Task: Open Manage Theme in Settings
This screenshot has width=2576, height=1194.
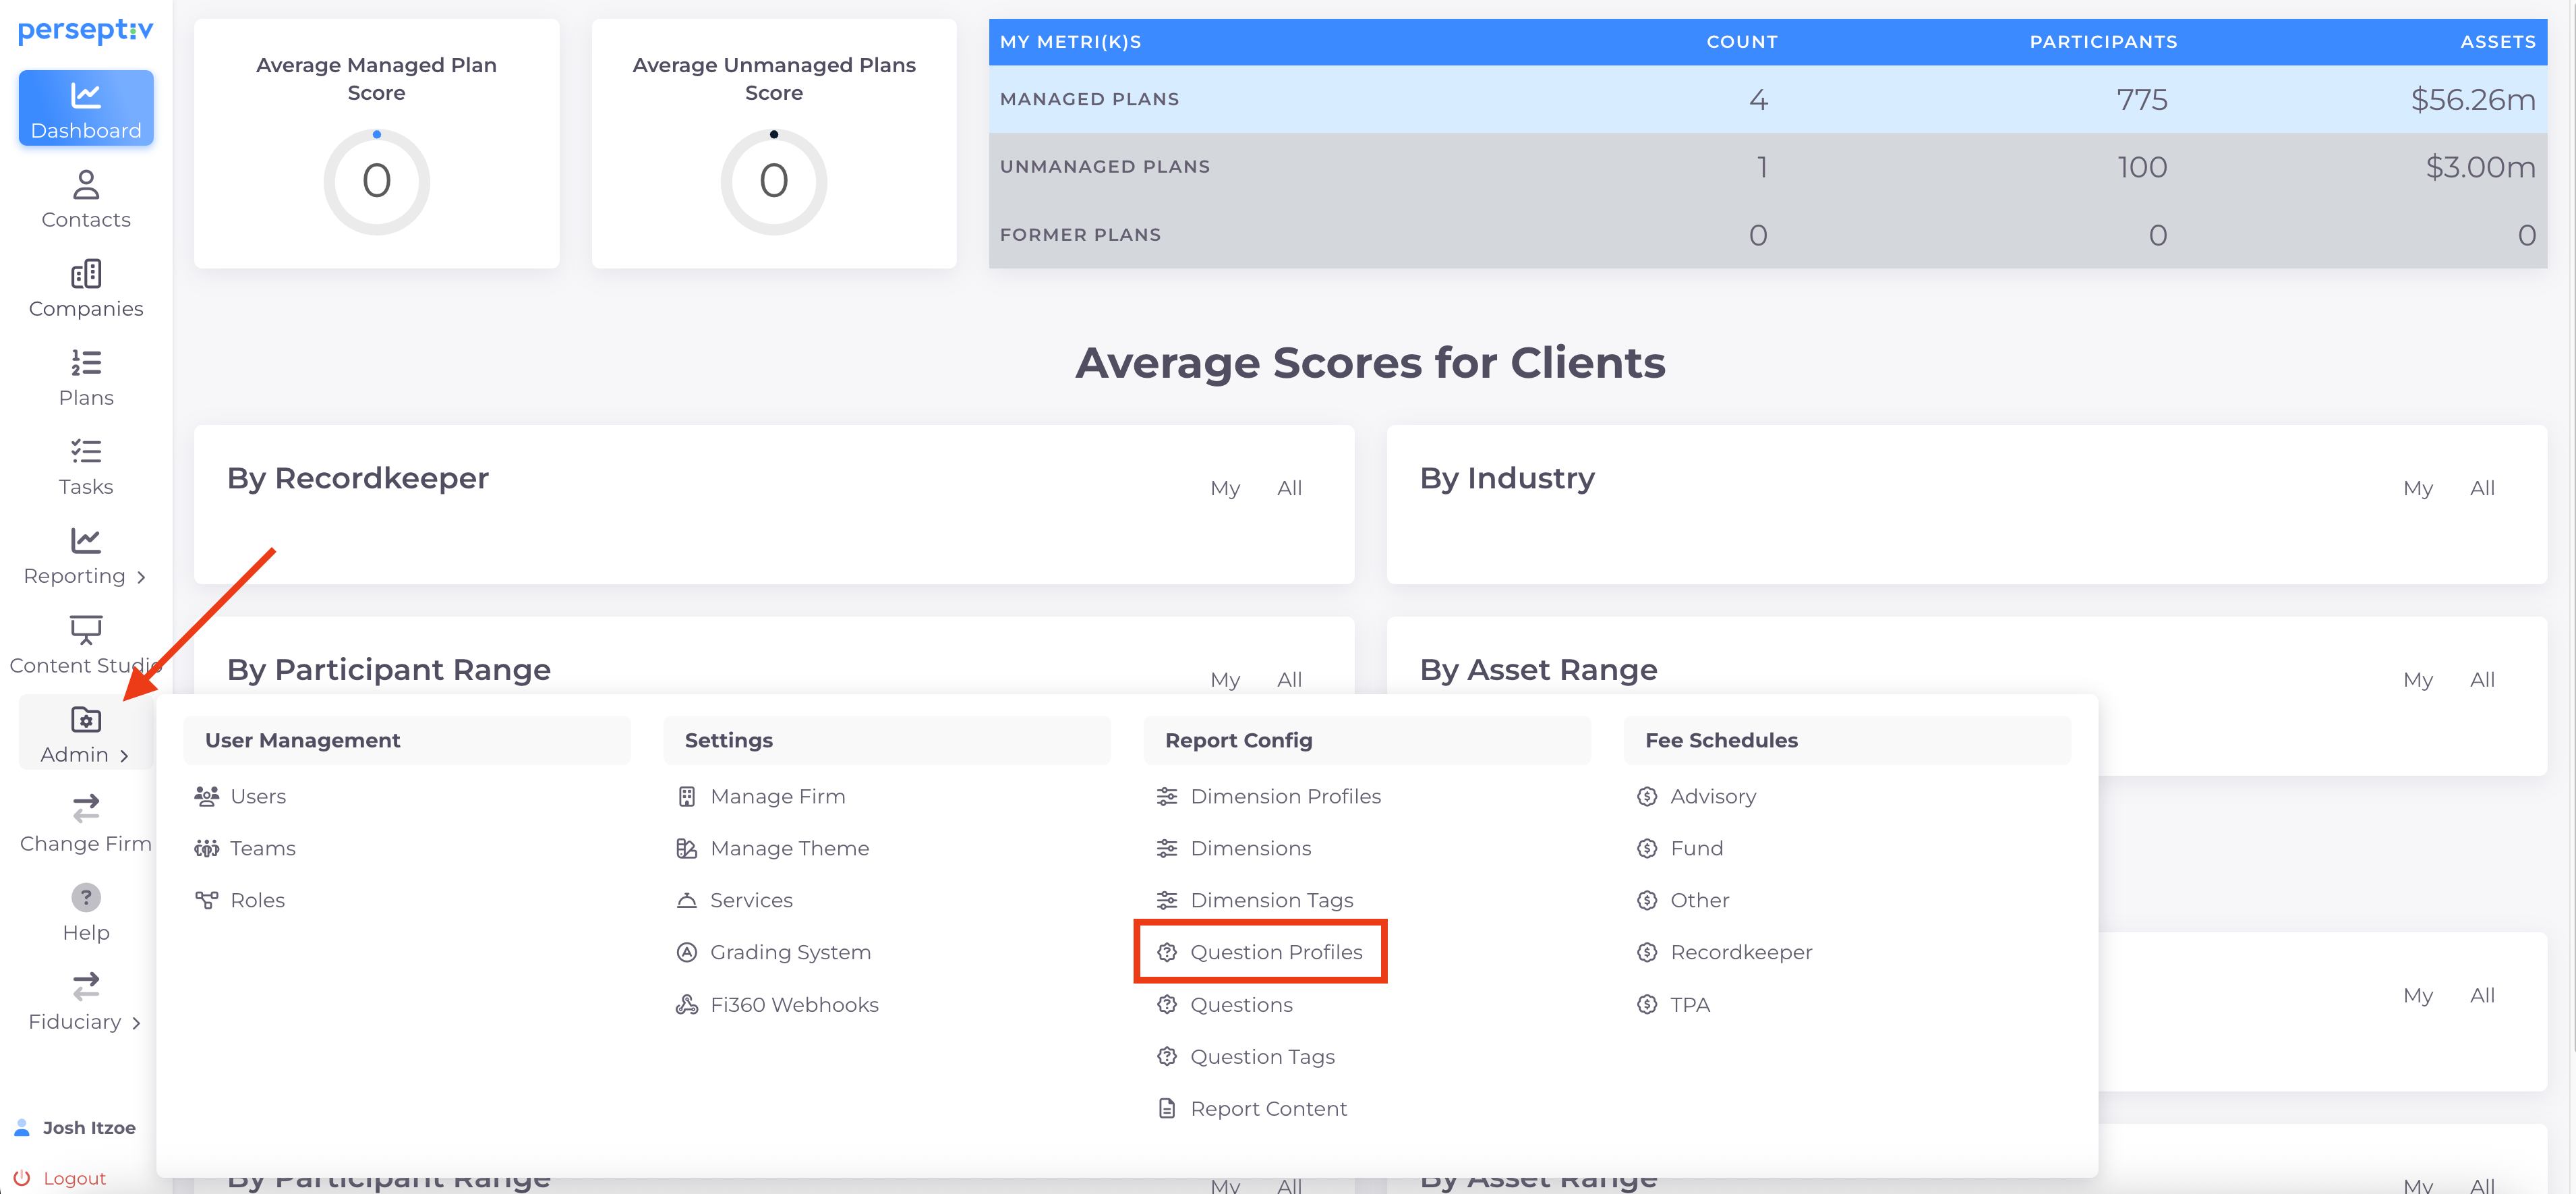Action: (789, 848)
